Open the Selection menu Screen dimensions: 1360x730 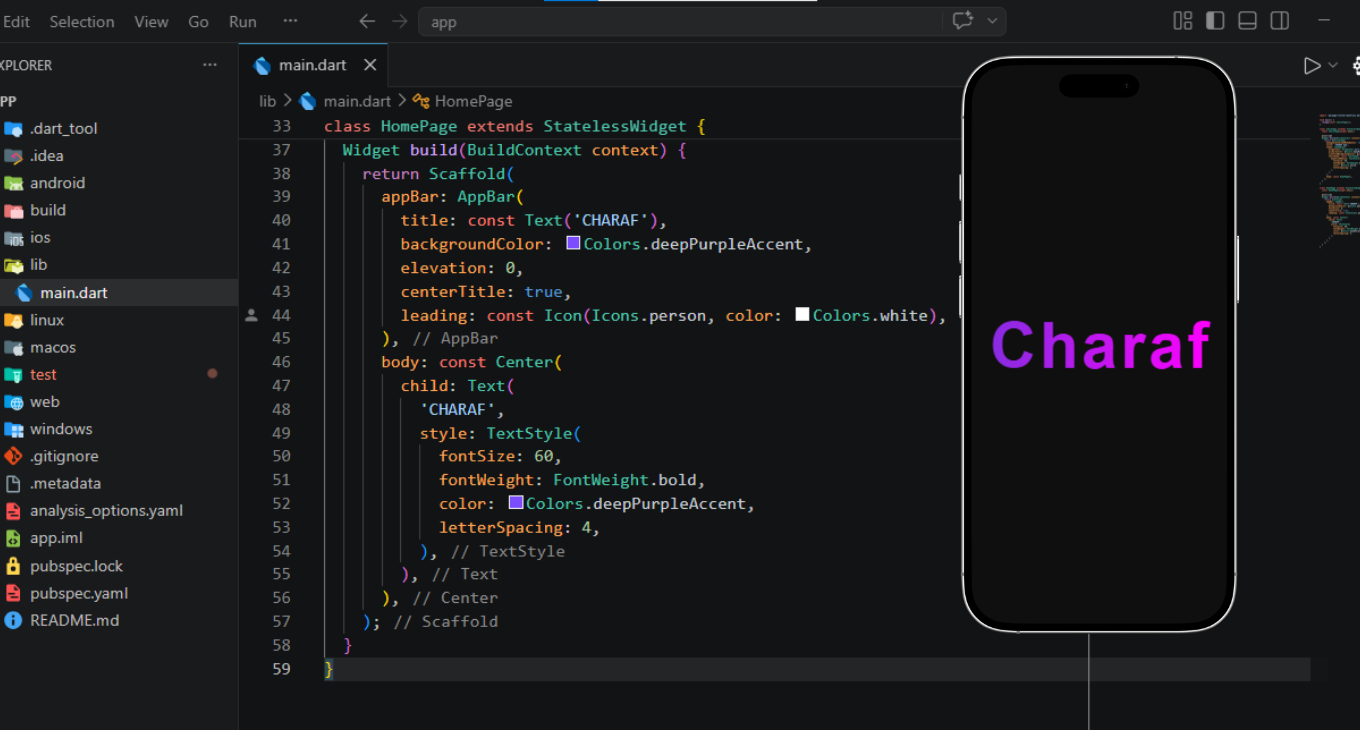point(82,21)
